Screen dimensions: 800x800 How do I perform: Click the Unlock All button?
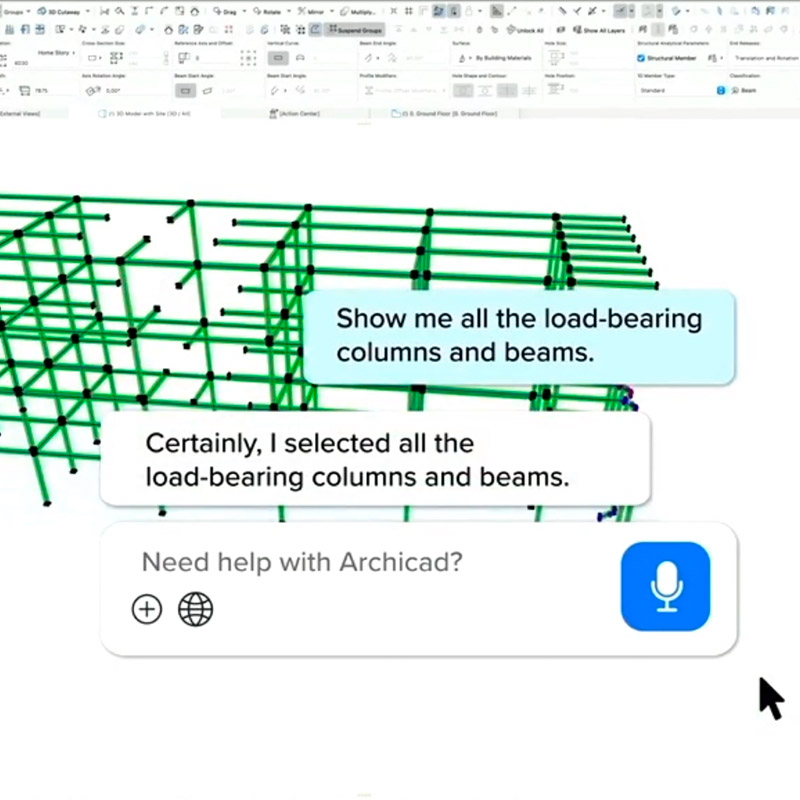526,31
